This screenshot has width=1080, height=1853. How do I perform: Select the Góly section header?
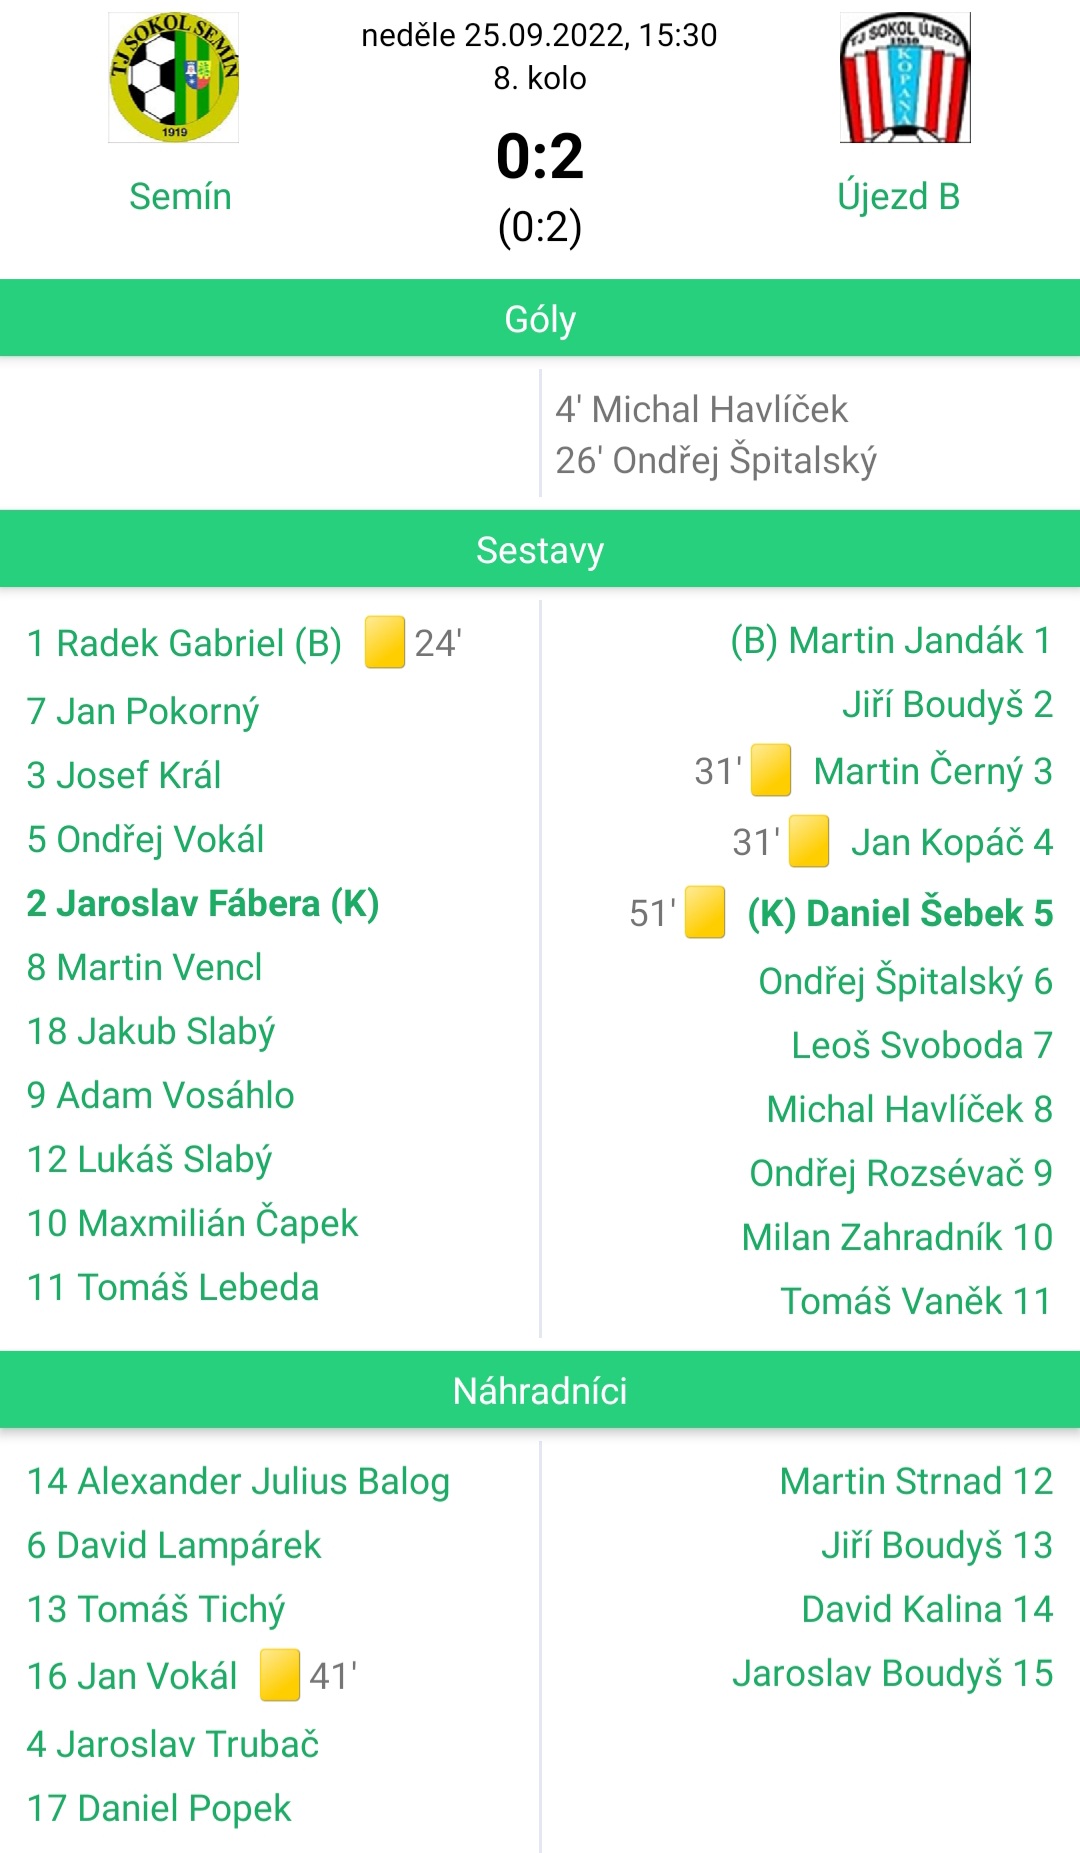click(540, 318)
